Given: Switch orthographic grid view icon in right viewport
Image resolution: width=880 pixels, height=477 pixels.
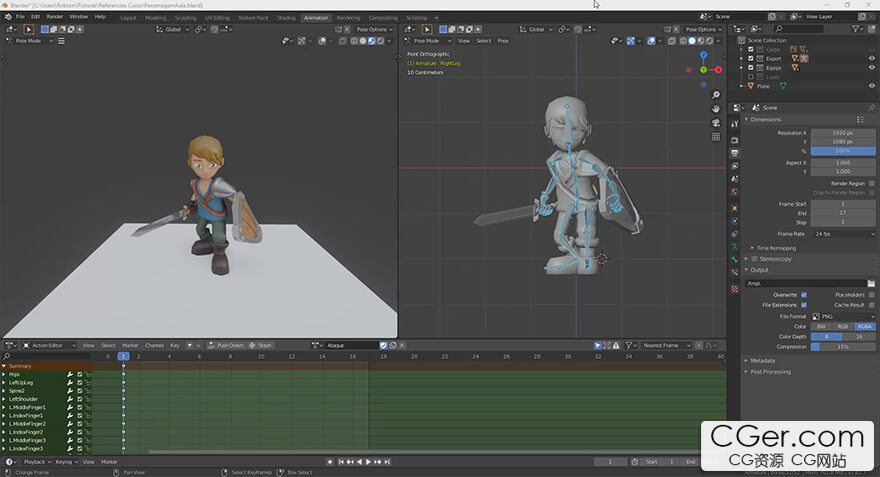Looking at the screenshot, I should point(716,137).
